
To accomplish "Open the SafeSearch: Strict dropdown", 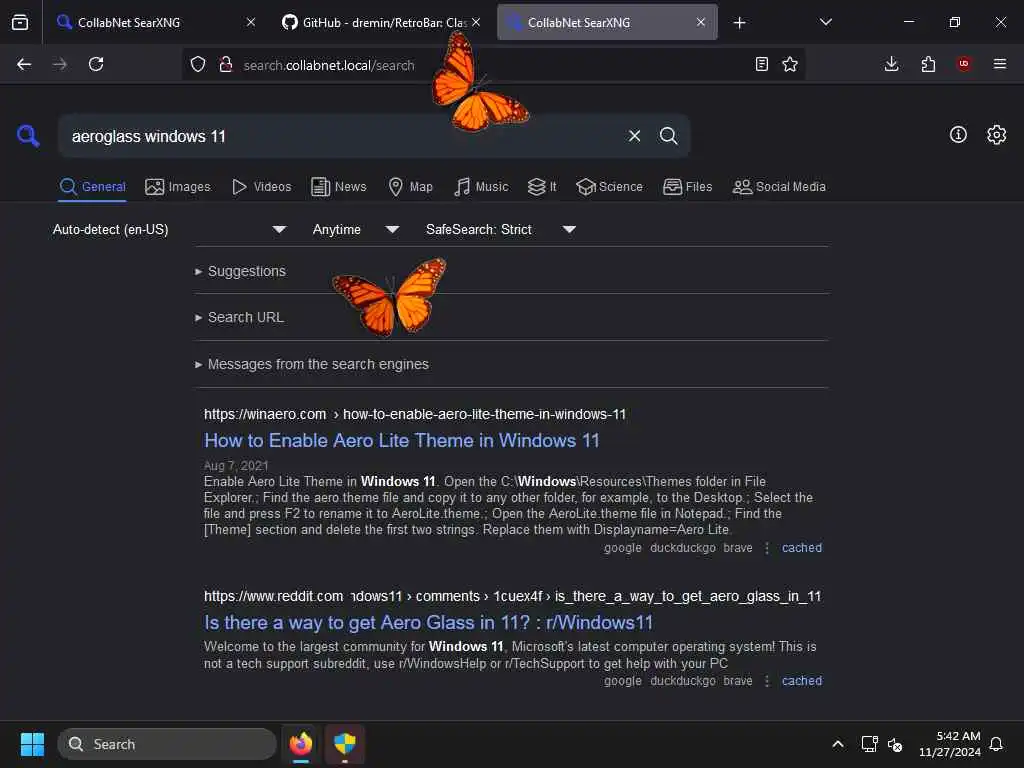I will tap(501, 229).
